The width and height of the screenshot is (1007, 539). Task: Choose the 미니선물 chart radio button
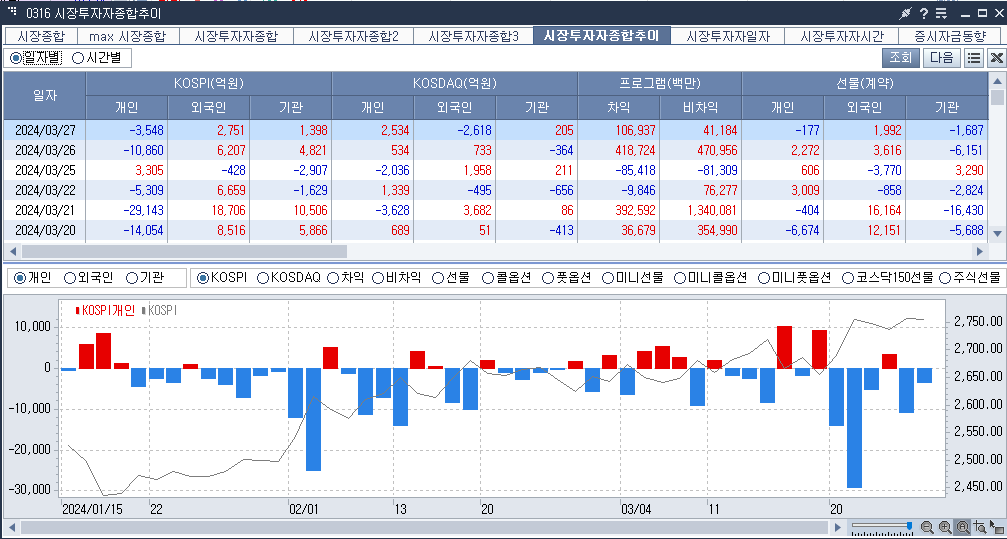(608, 278)
